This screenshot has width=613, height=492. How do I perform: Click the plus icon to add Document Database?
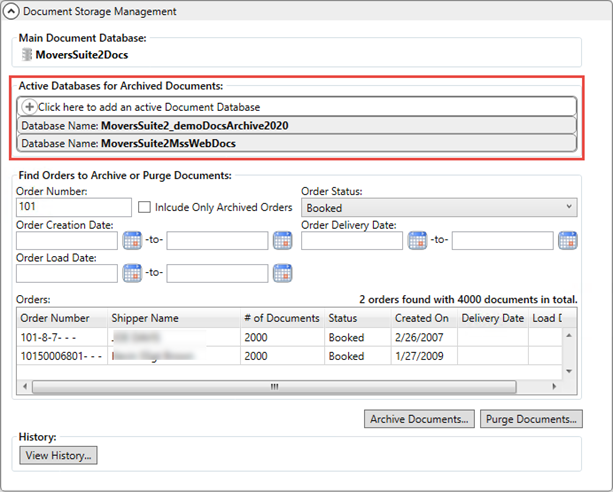29,106
